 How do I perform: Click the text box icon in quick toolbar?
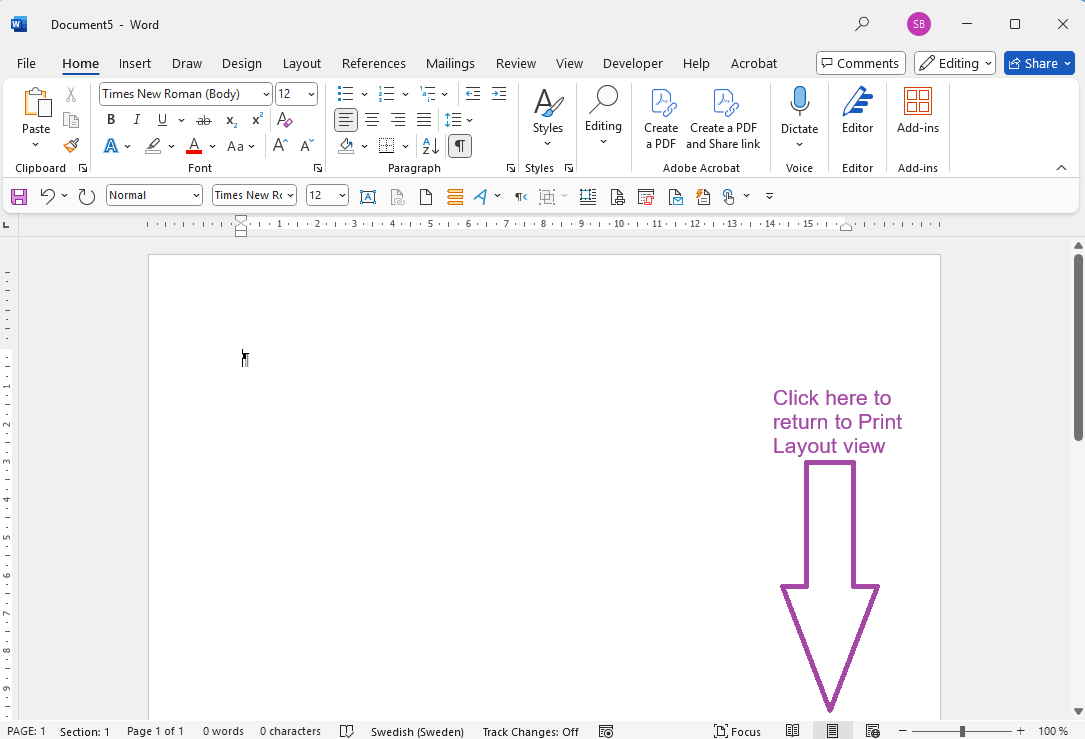[x=368, y=197]
